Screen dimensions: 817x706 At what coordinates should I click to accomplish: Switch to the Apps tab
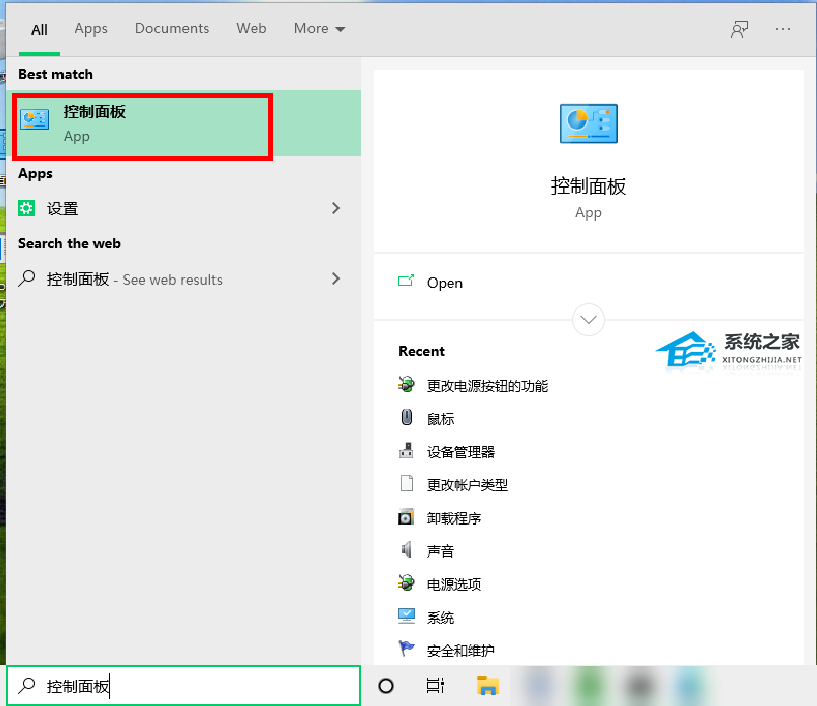click(x=91, y=29)
